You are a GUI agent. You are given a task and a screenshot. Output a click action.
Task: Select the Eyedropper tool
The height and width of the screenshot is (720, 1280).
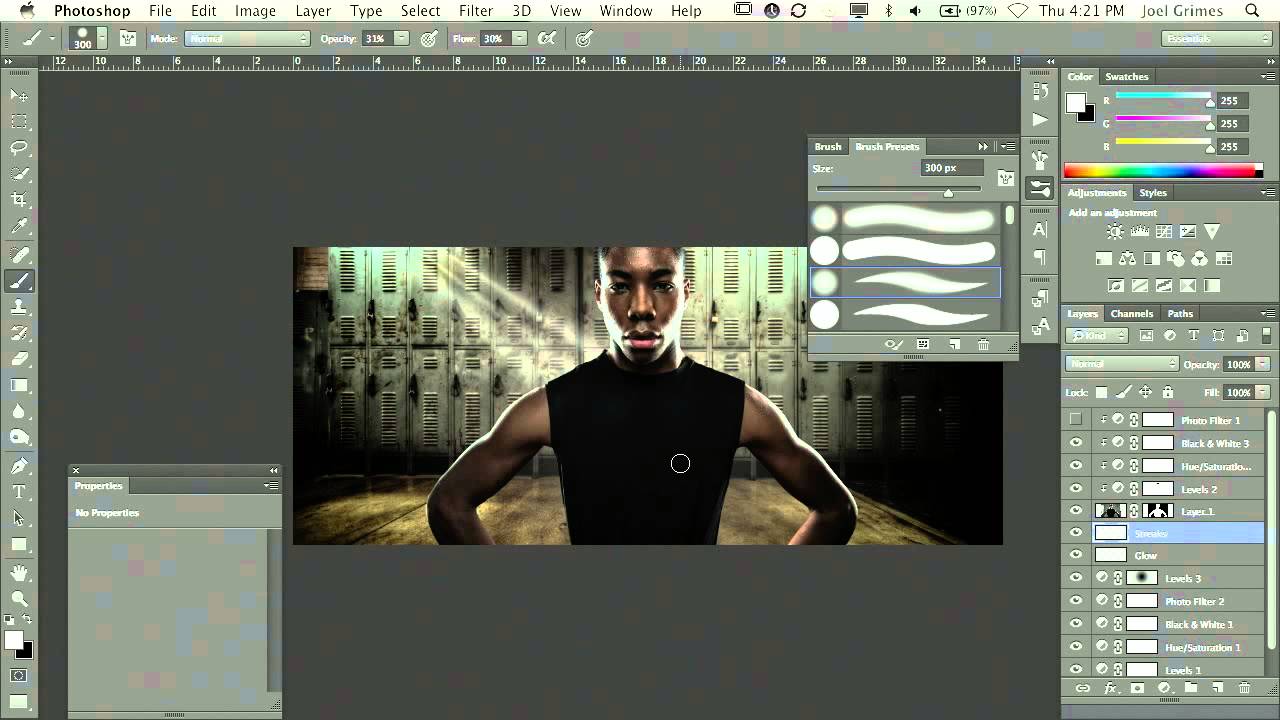19,227
